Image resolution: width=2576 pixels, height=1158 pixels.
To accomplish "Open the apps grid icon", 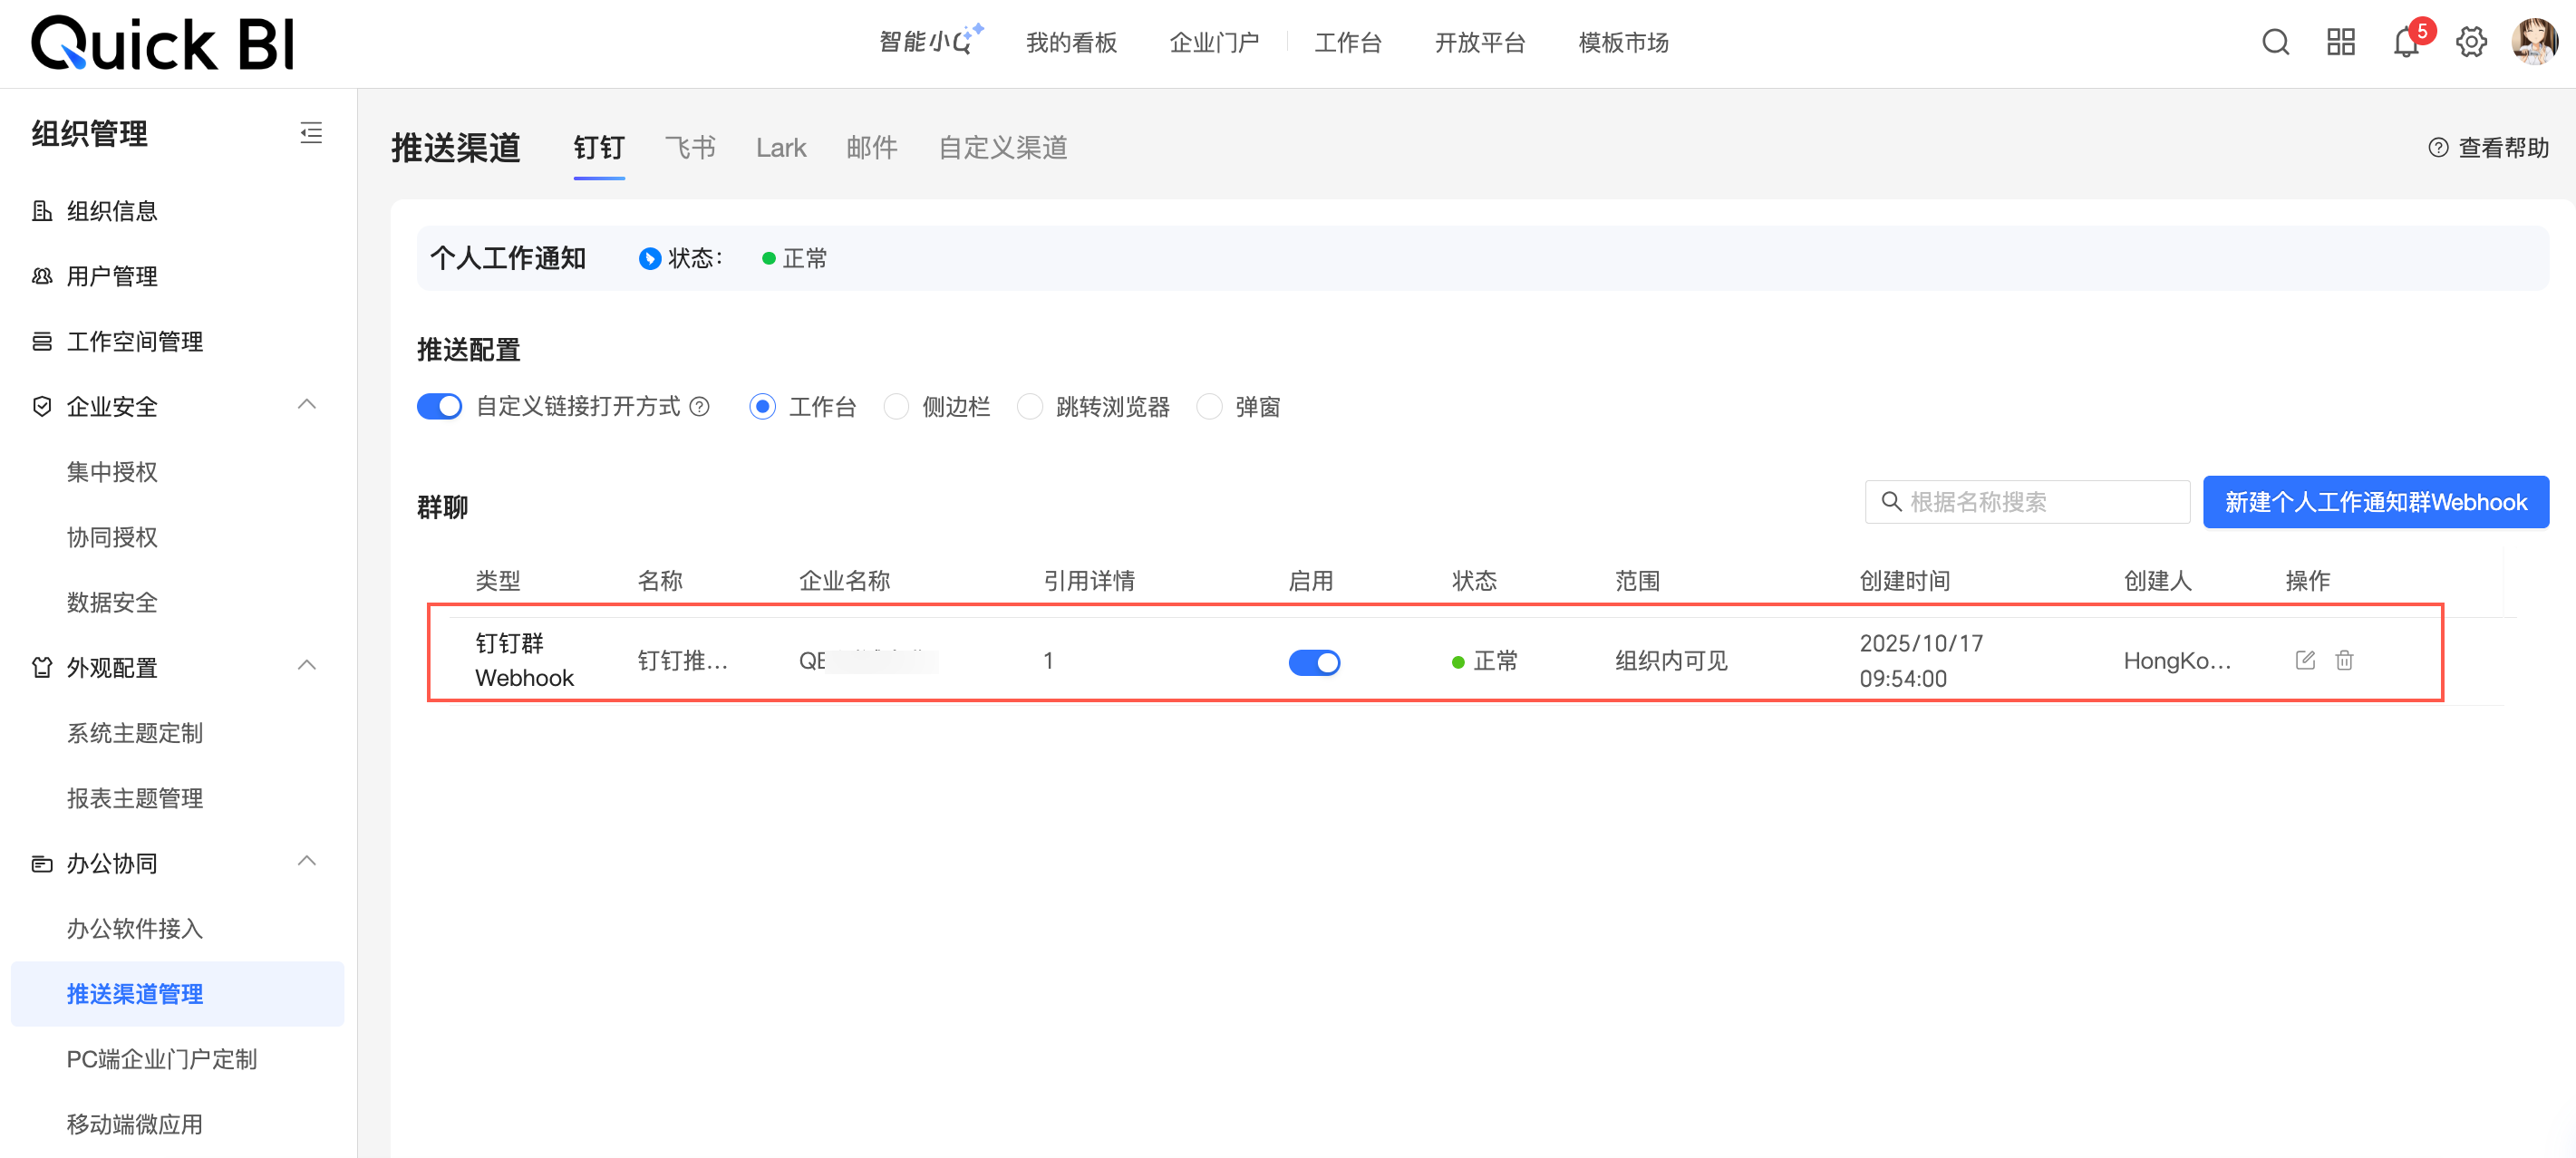I will pyautogui.click(x=2340, y=42).
